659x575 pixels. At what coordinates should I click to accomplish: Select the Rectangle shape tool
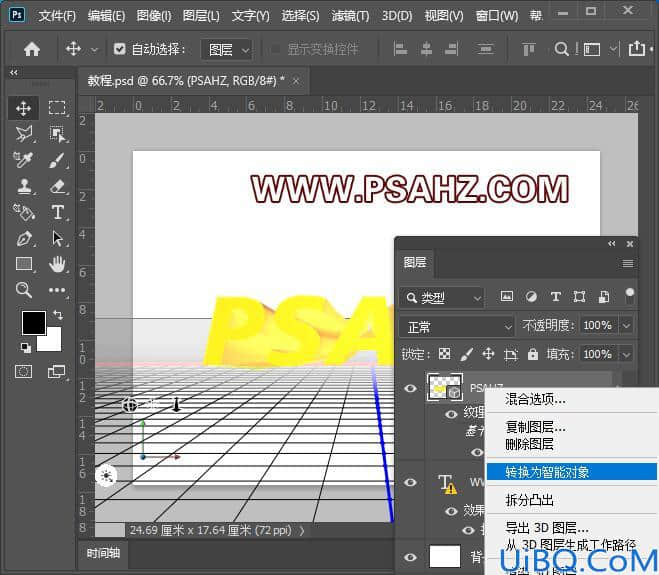click(24, 264)
